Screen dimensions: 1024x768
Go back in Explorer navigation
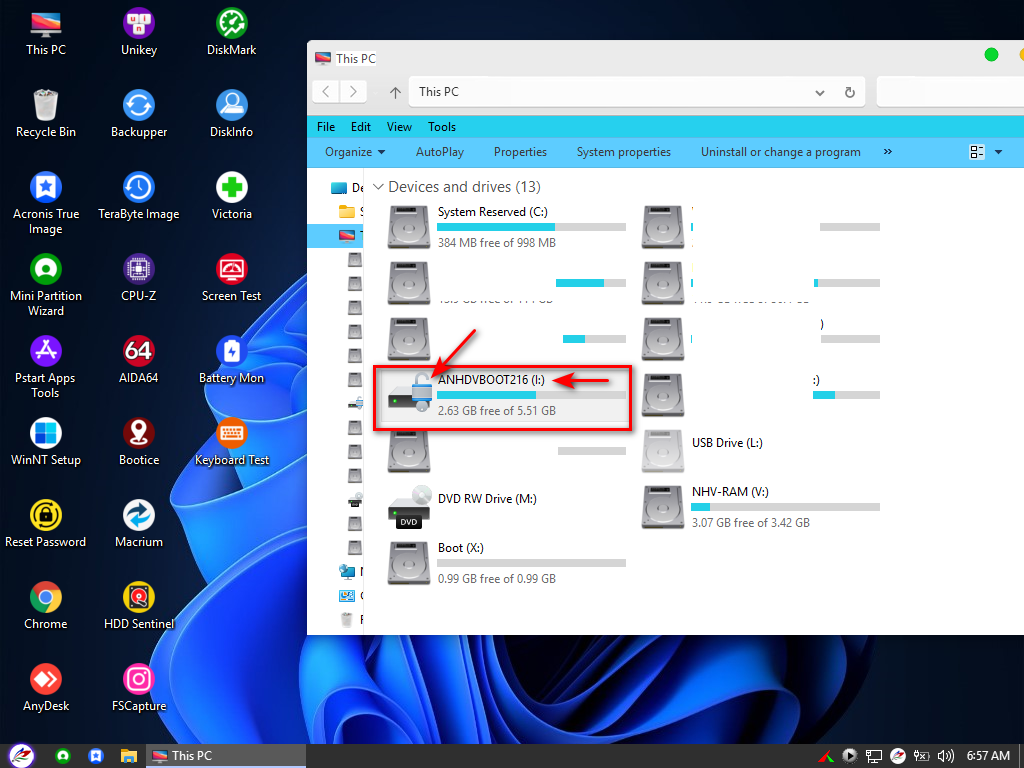pos(326,91)
